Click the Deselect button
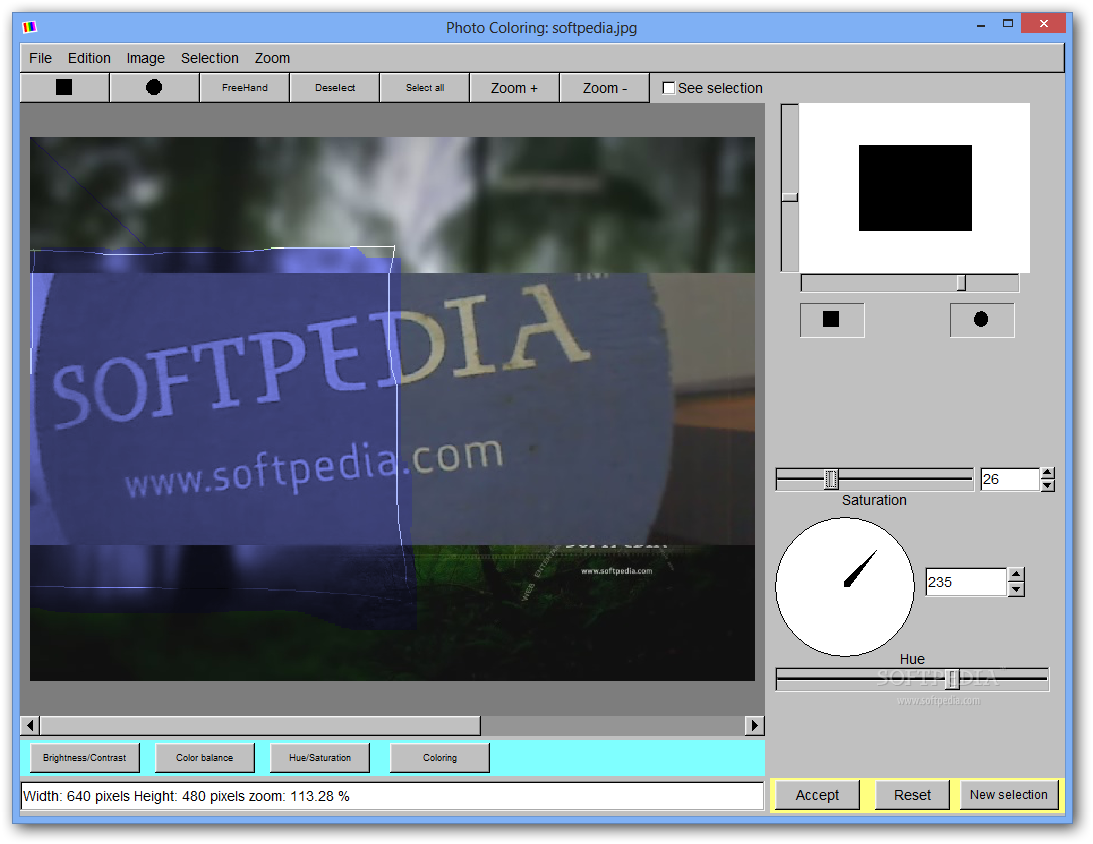Viewport: 1093px width, 844px height. pos(335,88)
